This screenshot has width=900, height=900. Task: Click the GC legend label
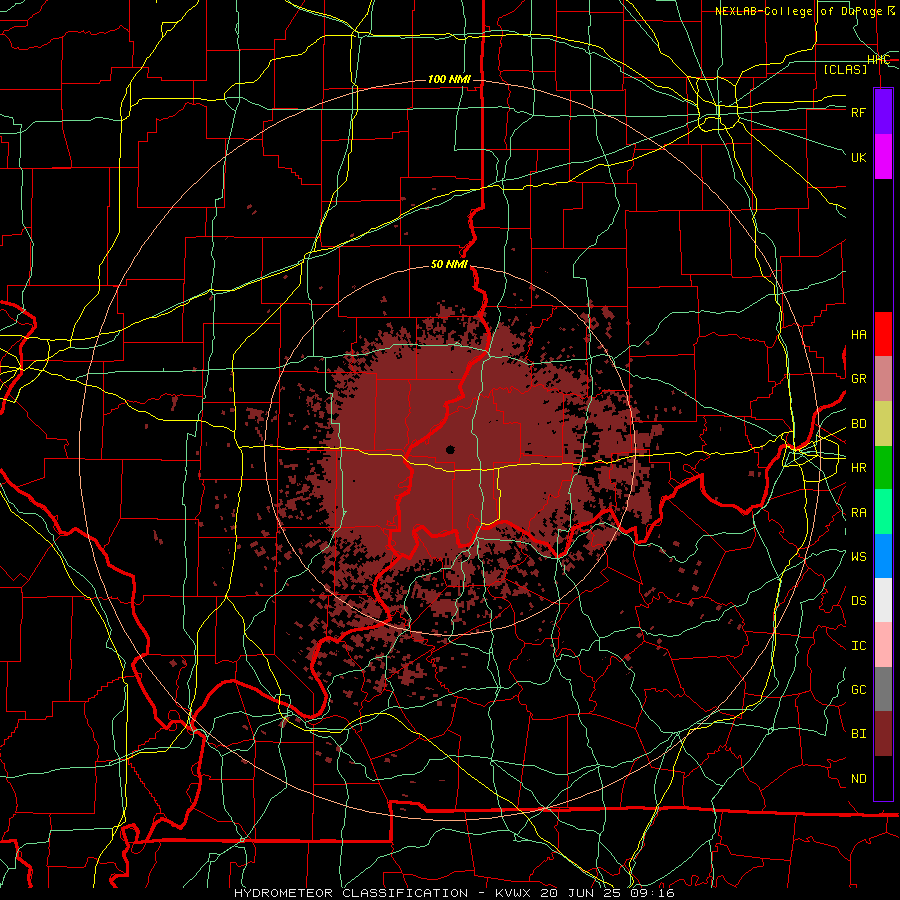[x=859, y=690]
